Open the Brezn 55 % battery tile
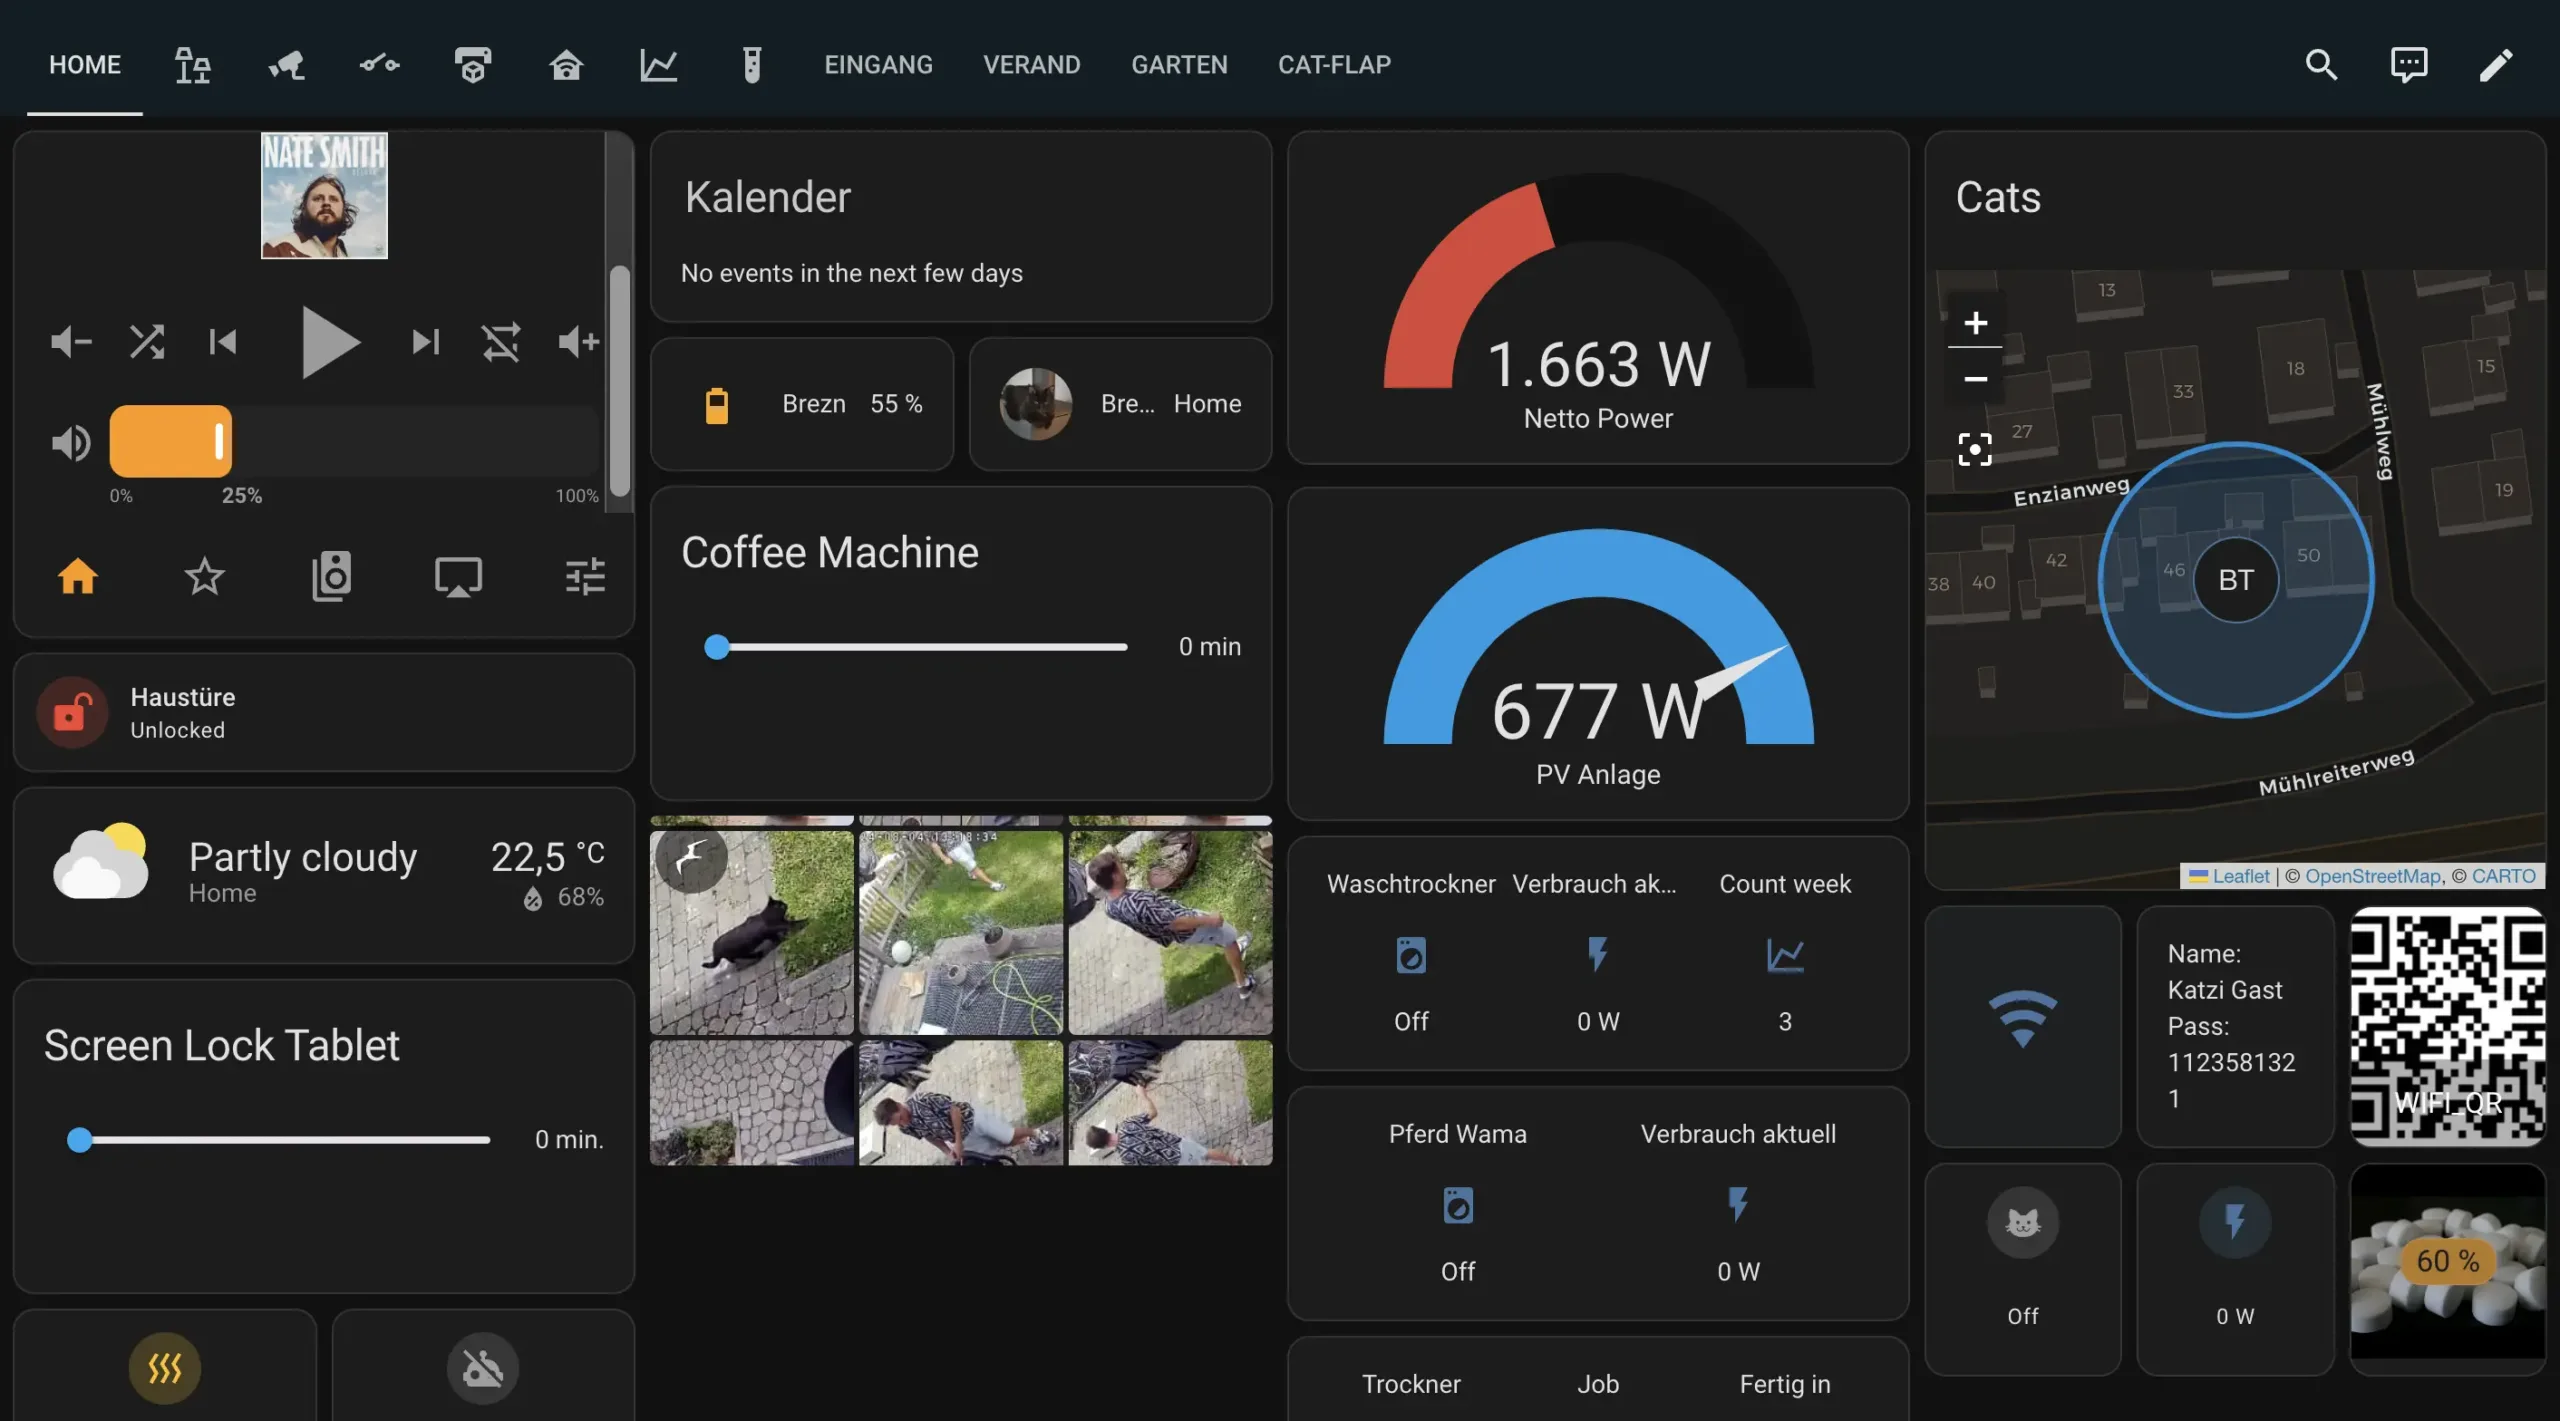 (x=802, y=404)
